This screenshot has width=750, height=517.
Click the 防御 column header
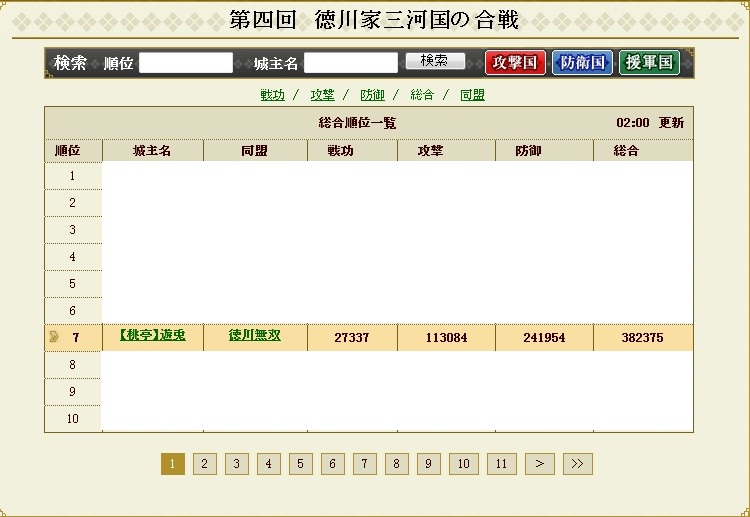pos(544,151)
